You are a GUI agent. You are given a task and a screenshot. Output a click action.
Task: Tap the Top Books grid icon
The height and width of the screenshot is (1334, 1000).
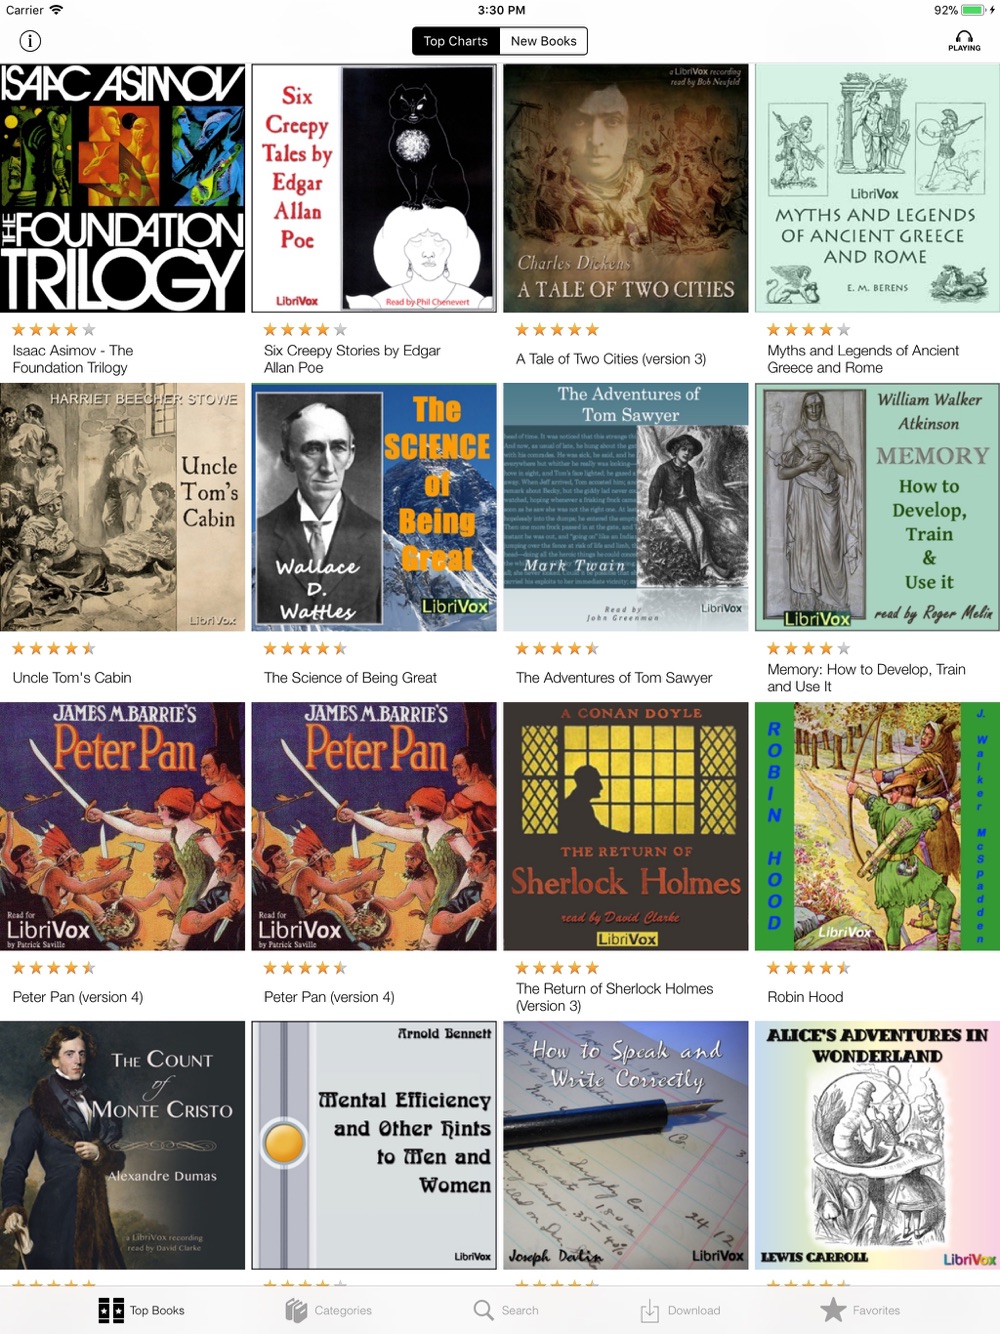tap(111, 1310)
